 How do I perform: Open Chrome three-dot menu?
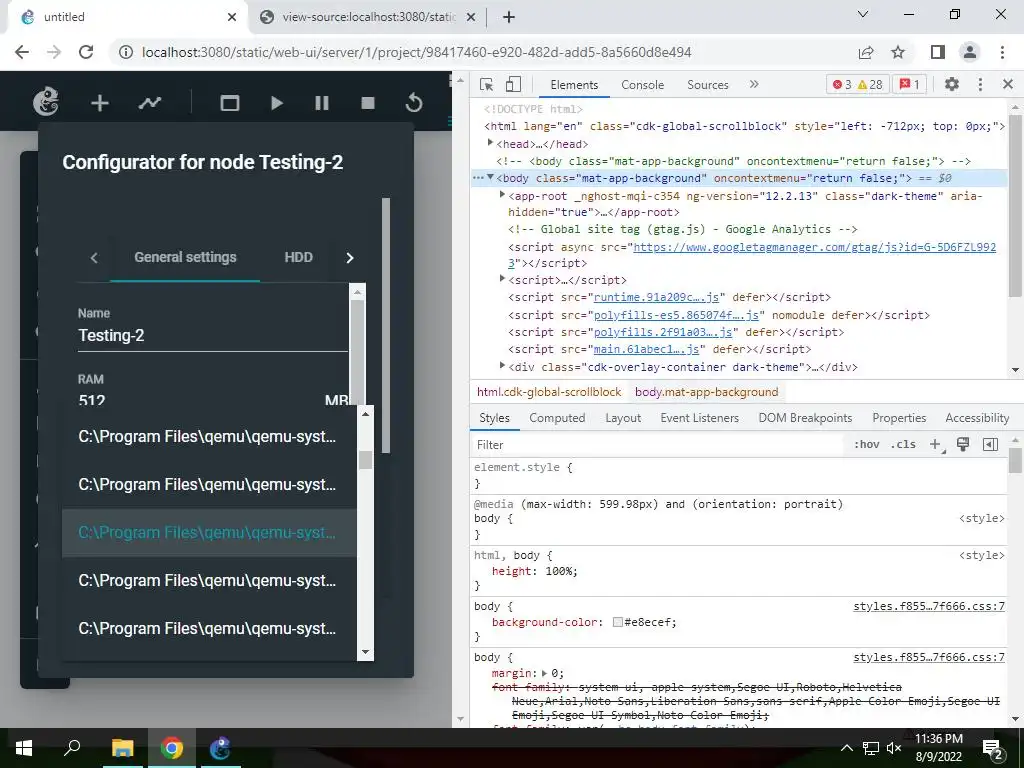[1002, 52]
